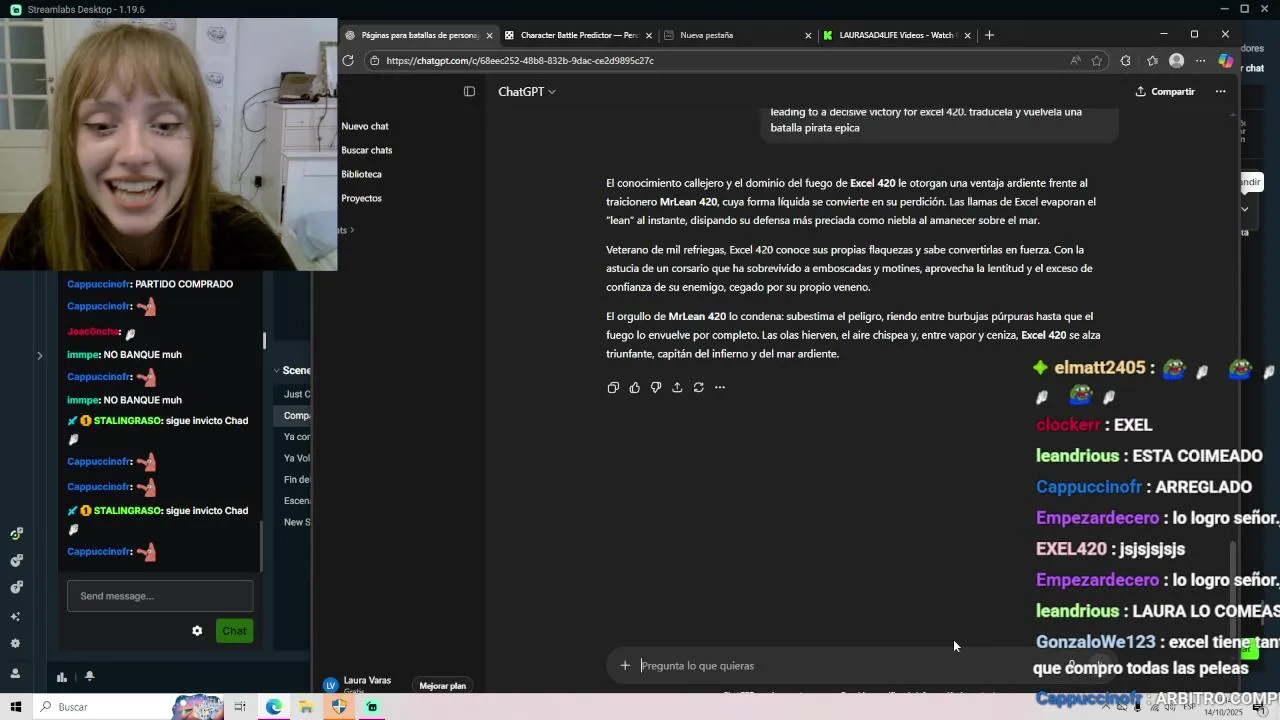Open a new browser tab with plus

[x=989, y=35]
